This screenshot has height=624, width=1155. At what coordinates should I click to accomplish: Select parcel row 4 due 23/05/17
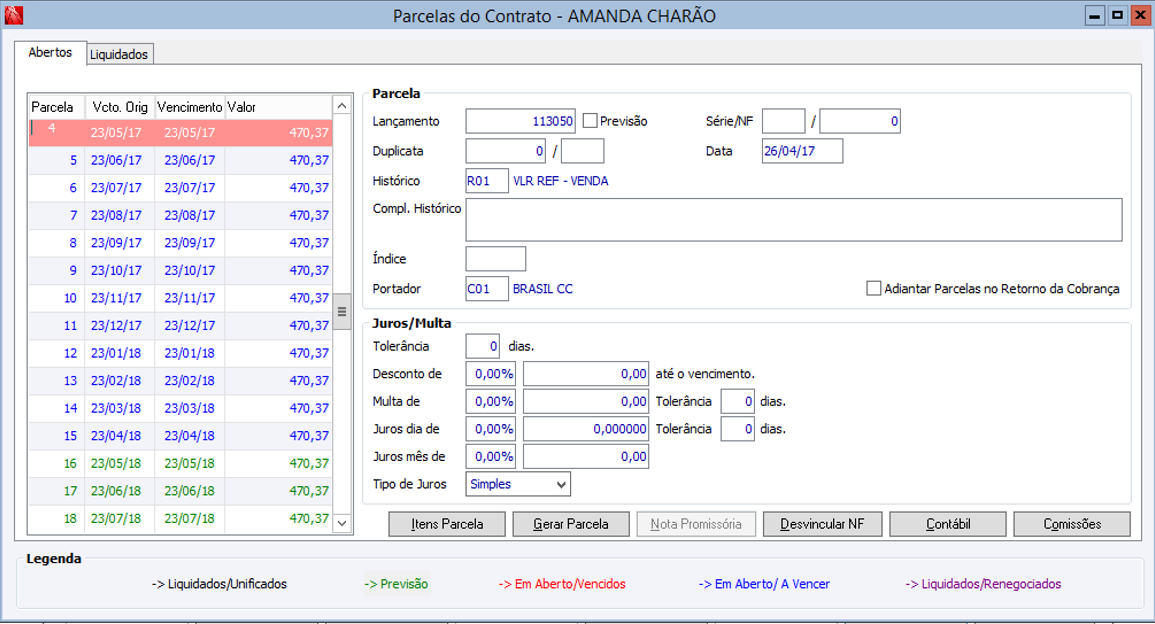(180, 133)
